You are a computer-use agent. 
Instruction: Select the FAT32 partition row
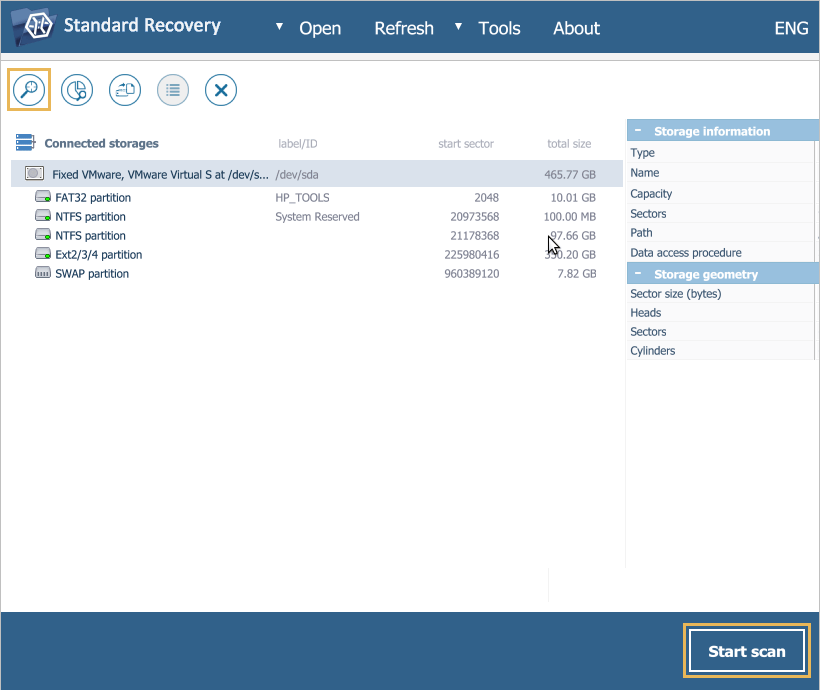[317, 197]
